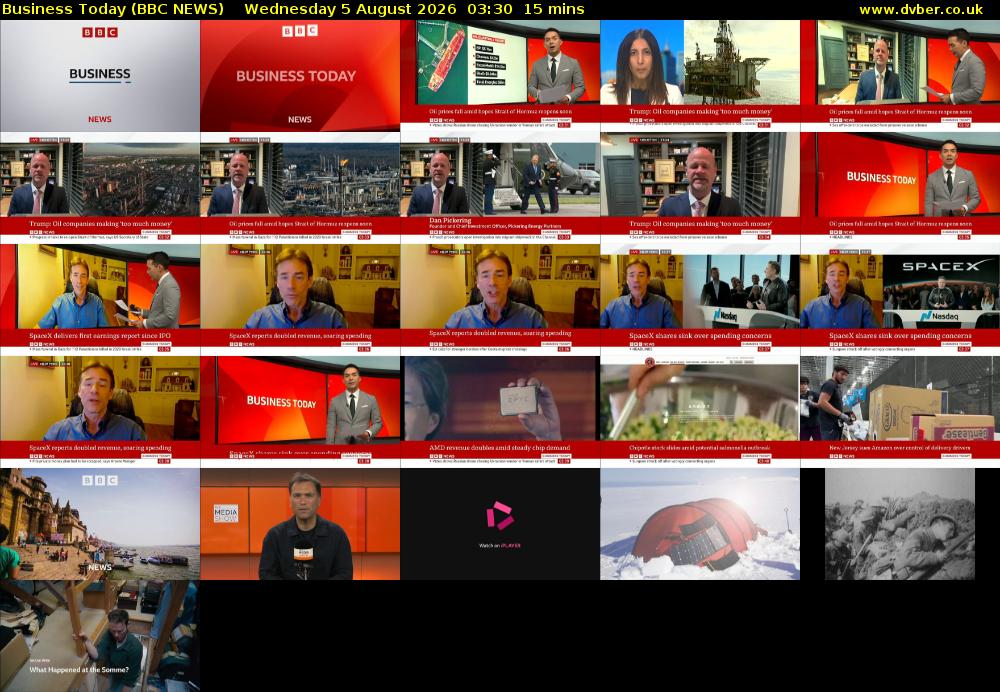The width and height of the screenshot is (1000, 692).
Task: Select the thumbnail showing the SPACEX Nasdaq sign
Action: click(x=900, y=300)
